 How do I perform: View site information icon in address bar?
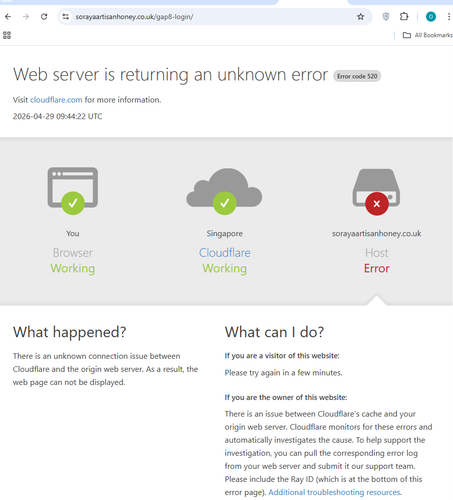pyautogui.click(x=66, y=16)
